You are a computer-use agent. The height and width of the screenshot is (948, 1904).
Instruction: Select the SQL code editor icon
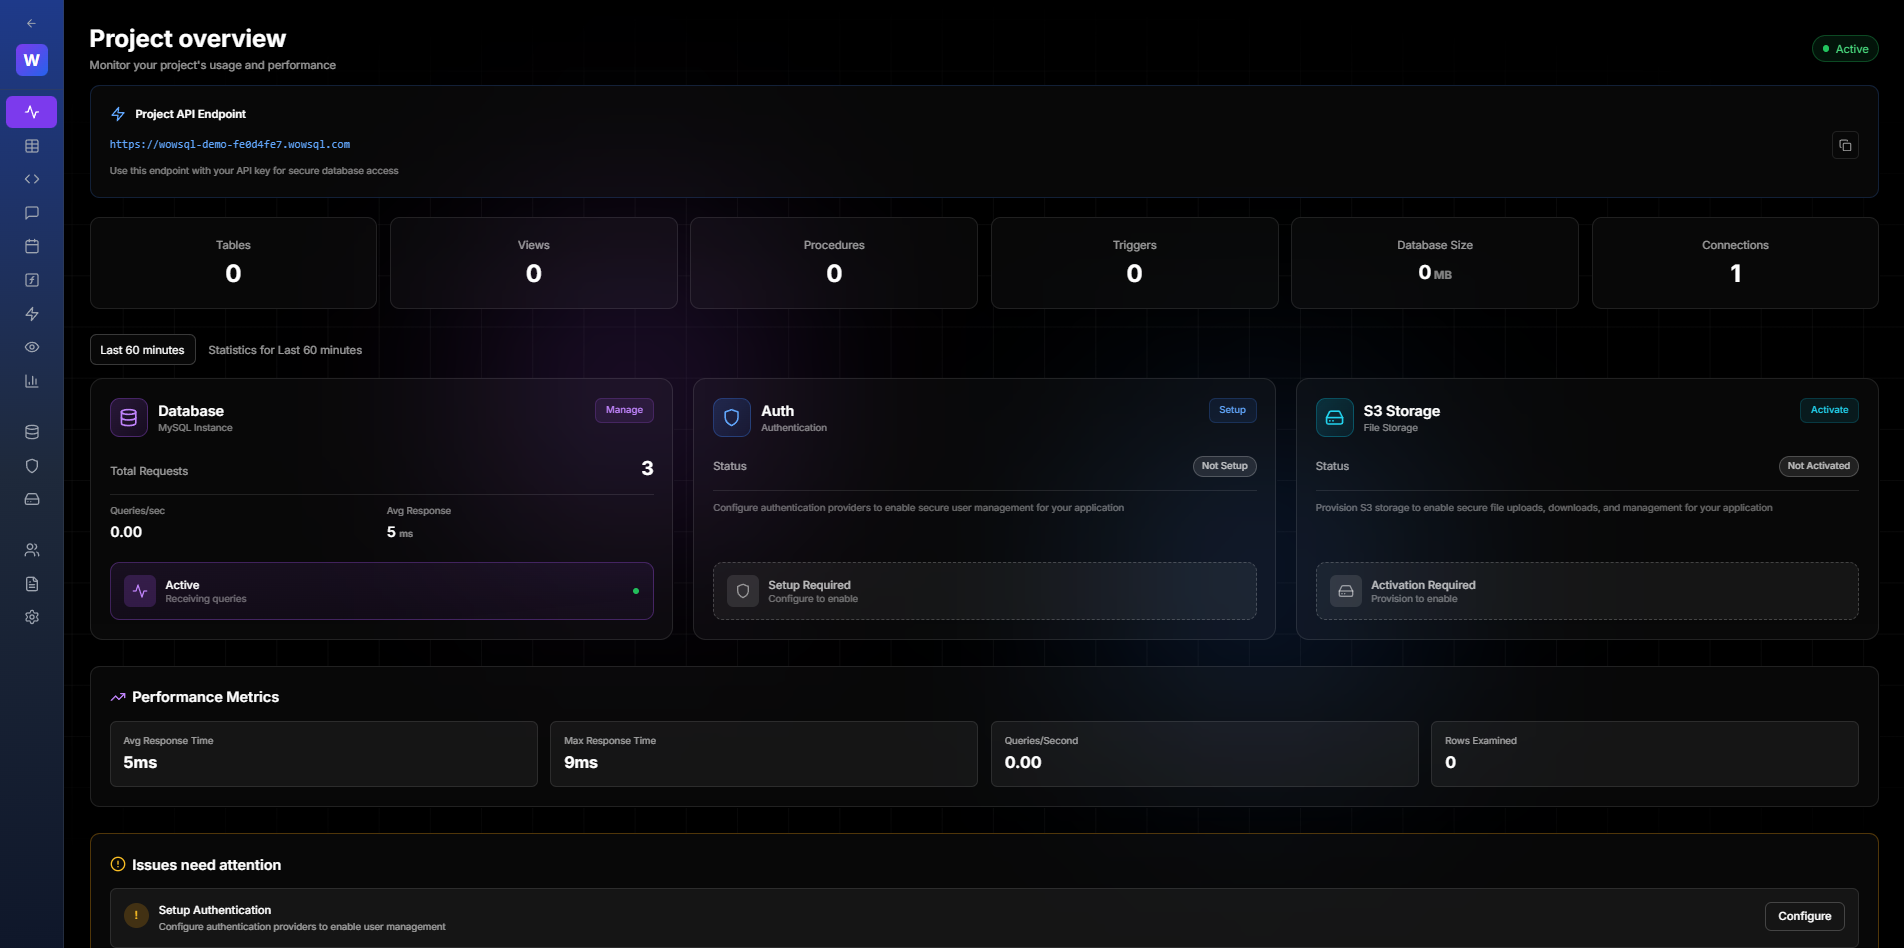[31, 179]
